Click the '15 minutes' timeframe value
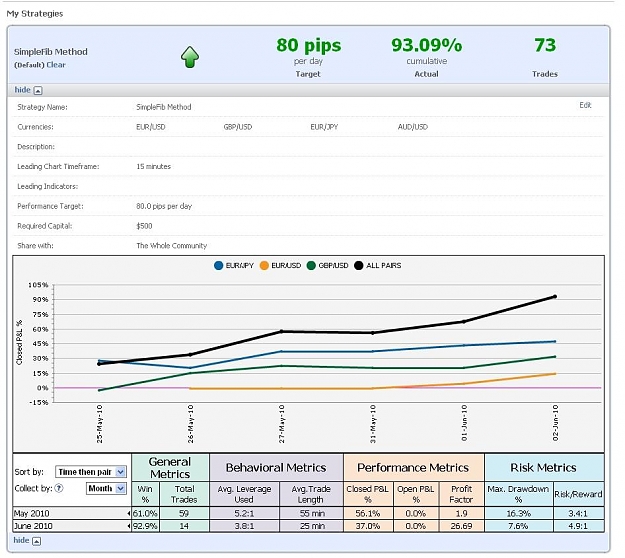 point(153,166)
